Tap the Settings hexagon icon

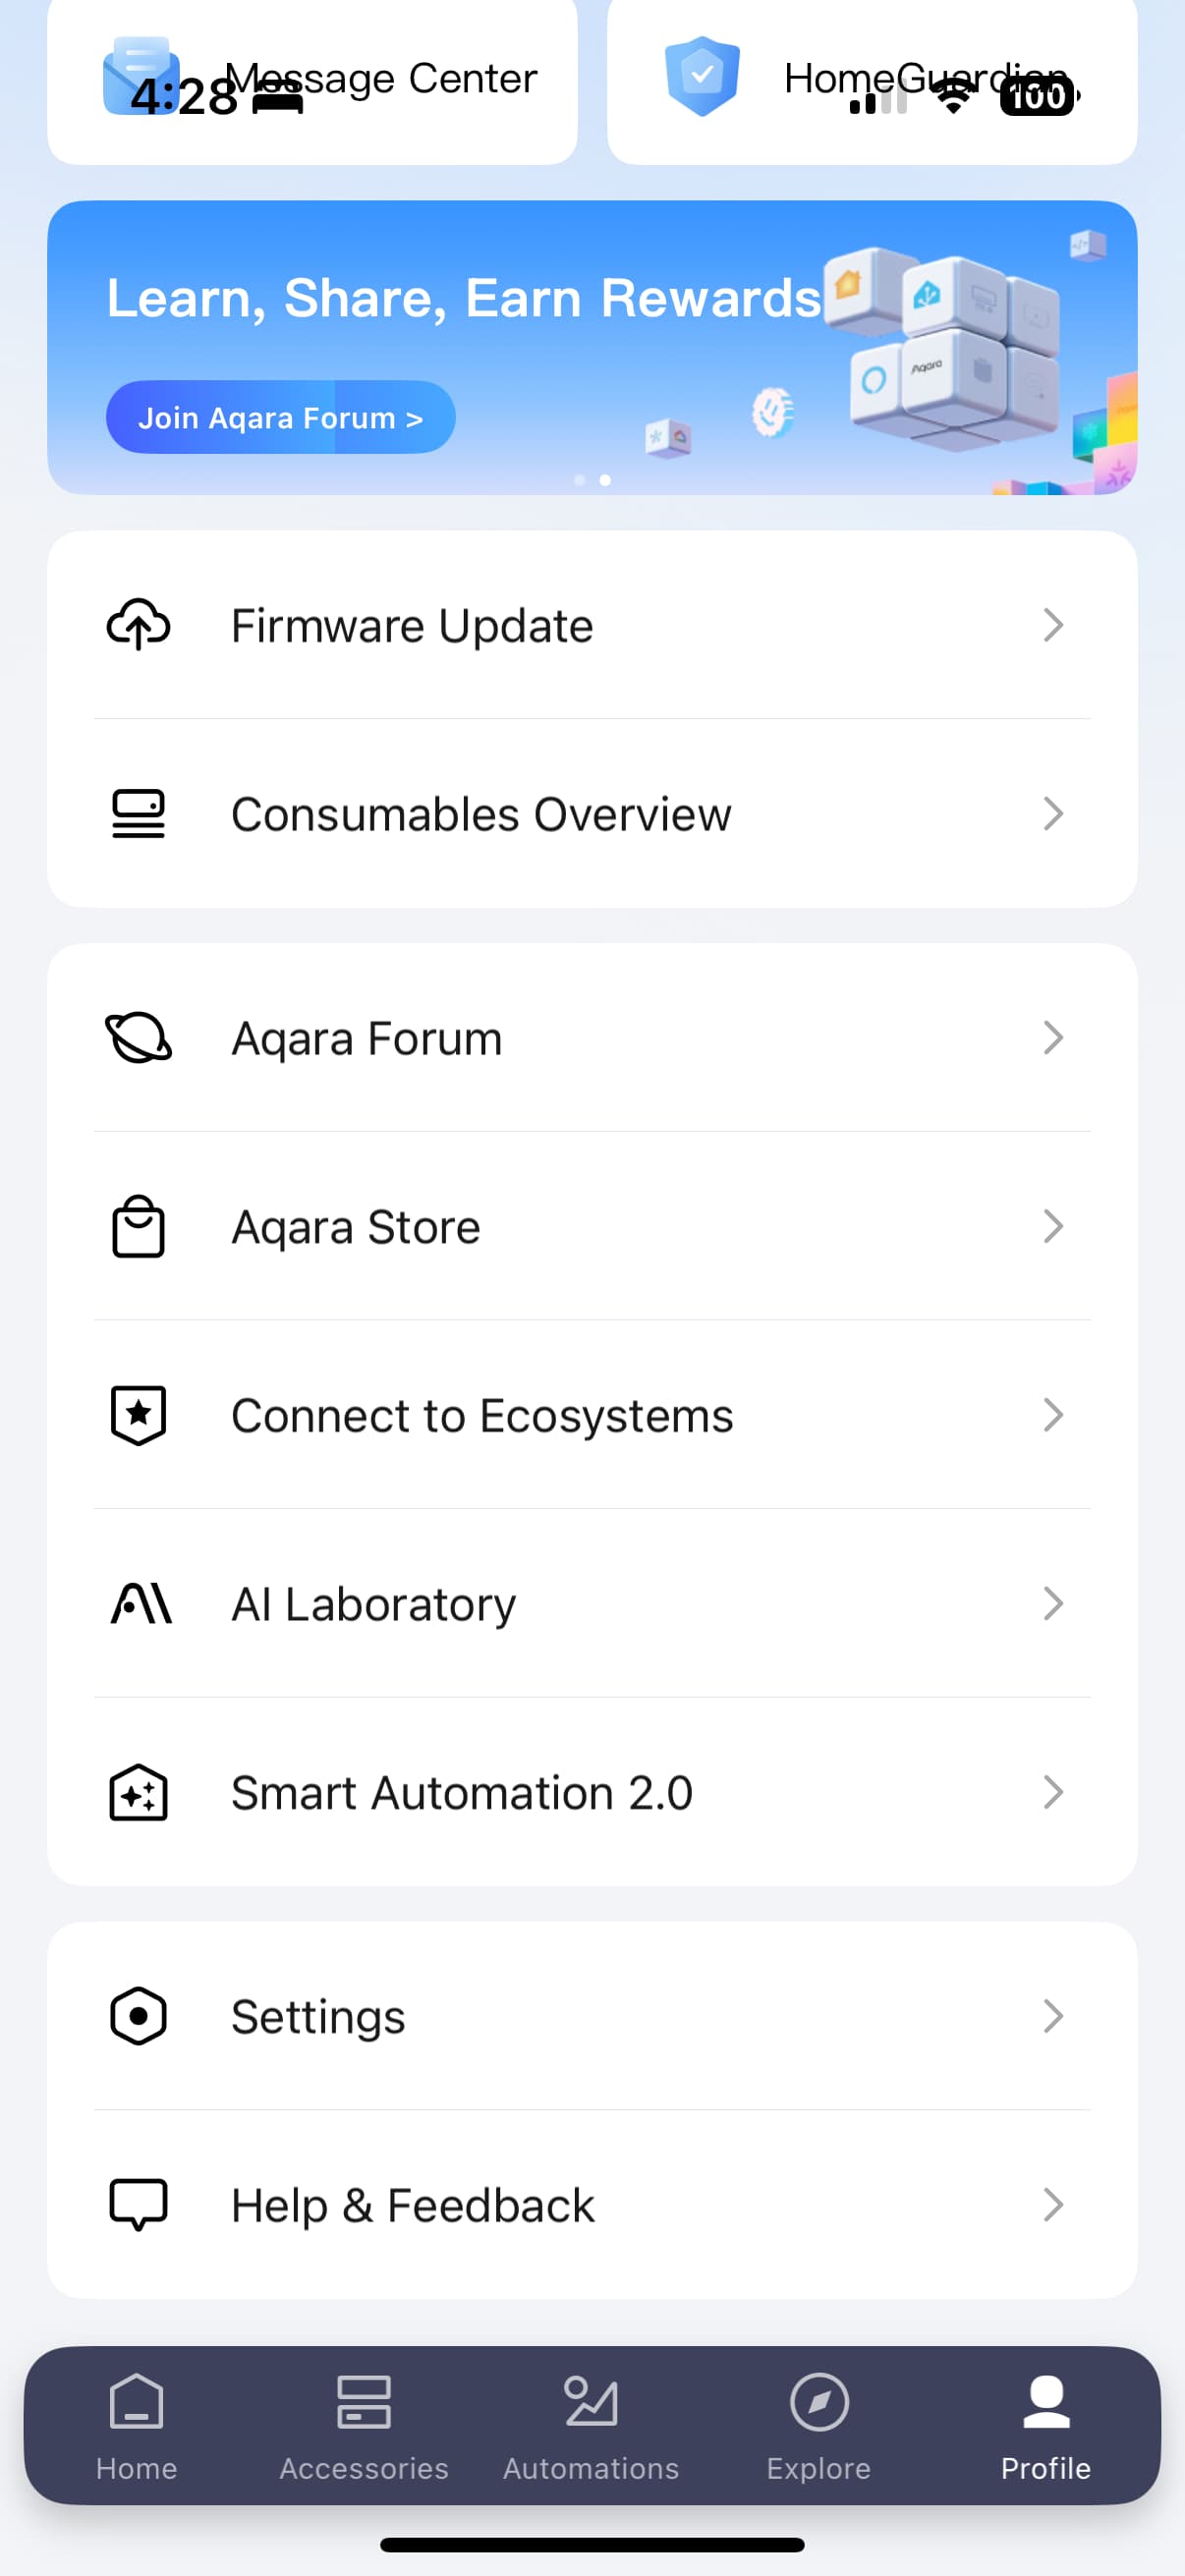pos(138,2015)
